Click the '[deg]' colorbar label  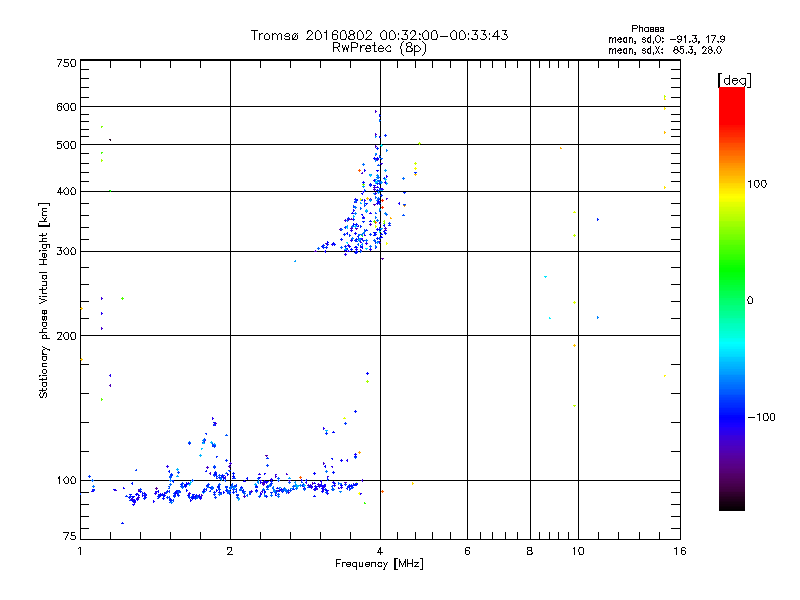click(734, 80)
